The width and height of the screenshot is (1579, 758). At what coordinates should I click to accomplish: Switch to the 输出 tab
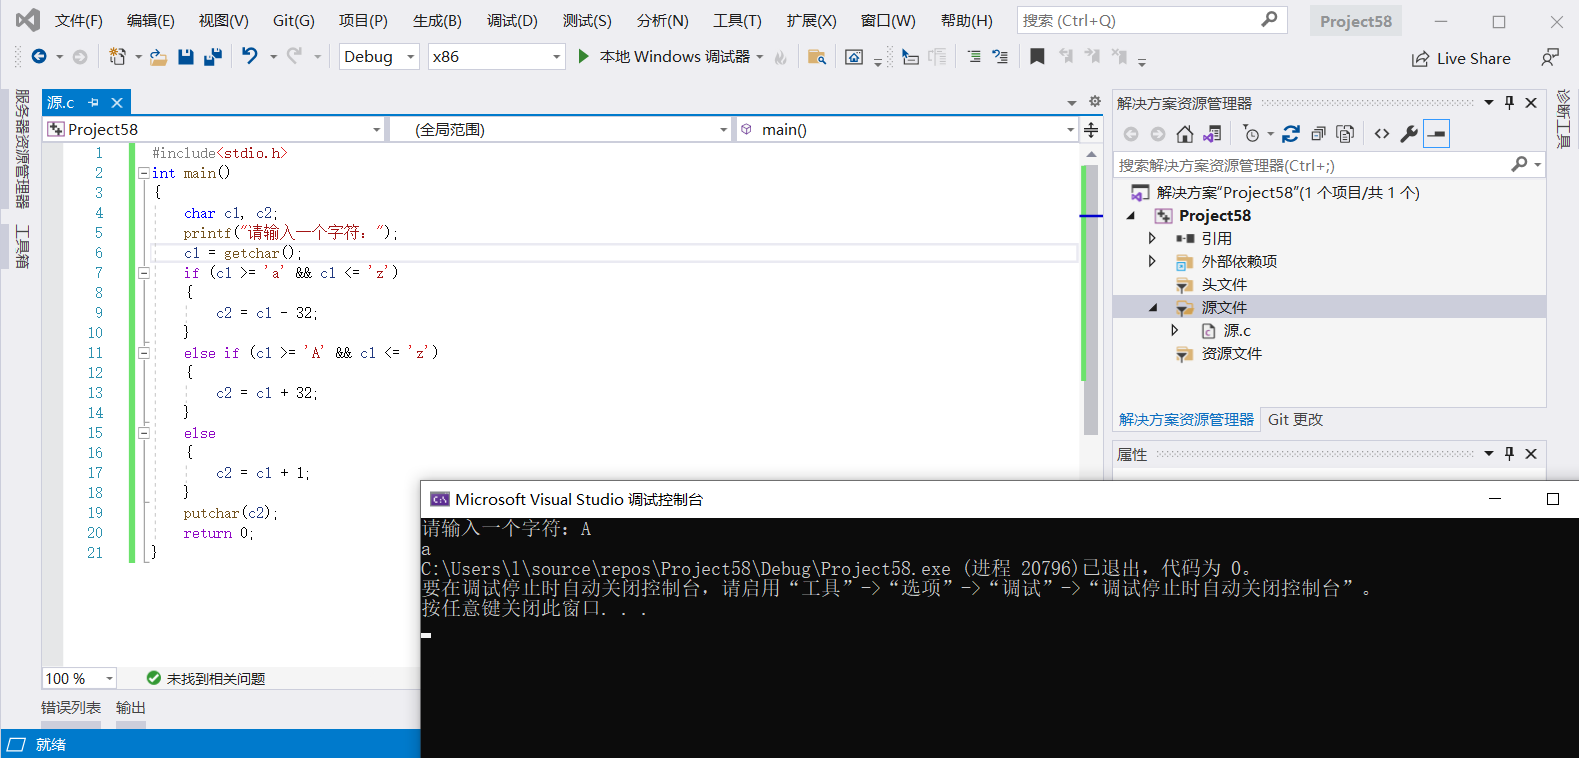131,707
